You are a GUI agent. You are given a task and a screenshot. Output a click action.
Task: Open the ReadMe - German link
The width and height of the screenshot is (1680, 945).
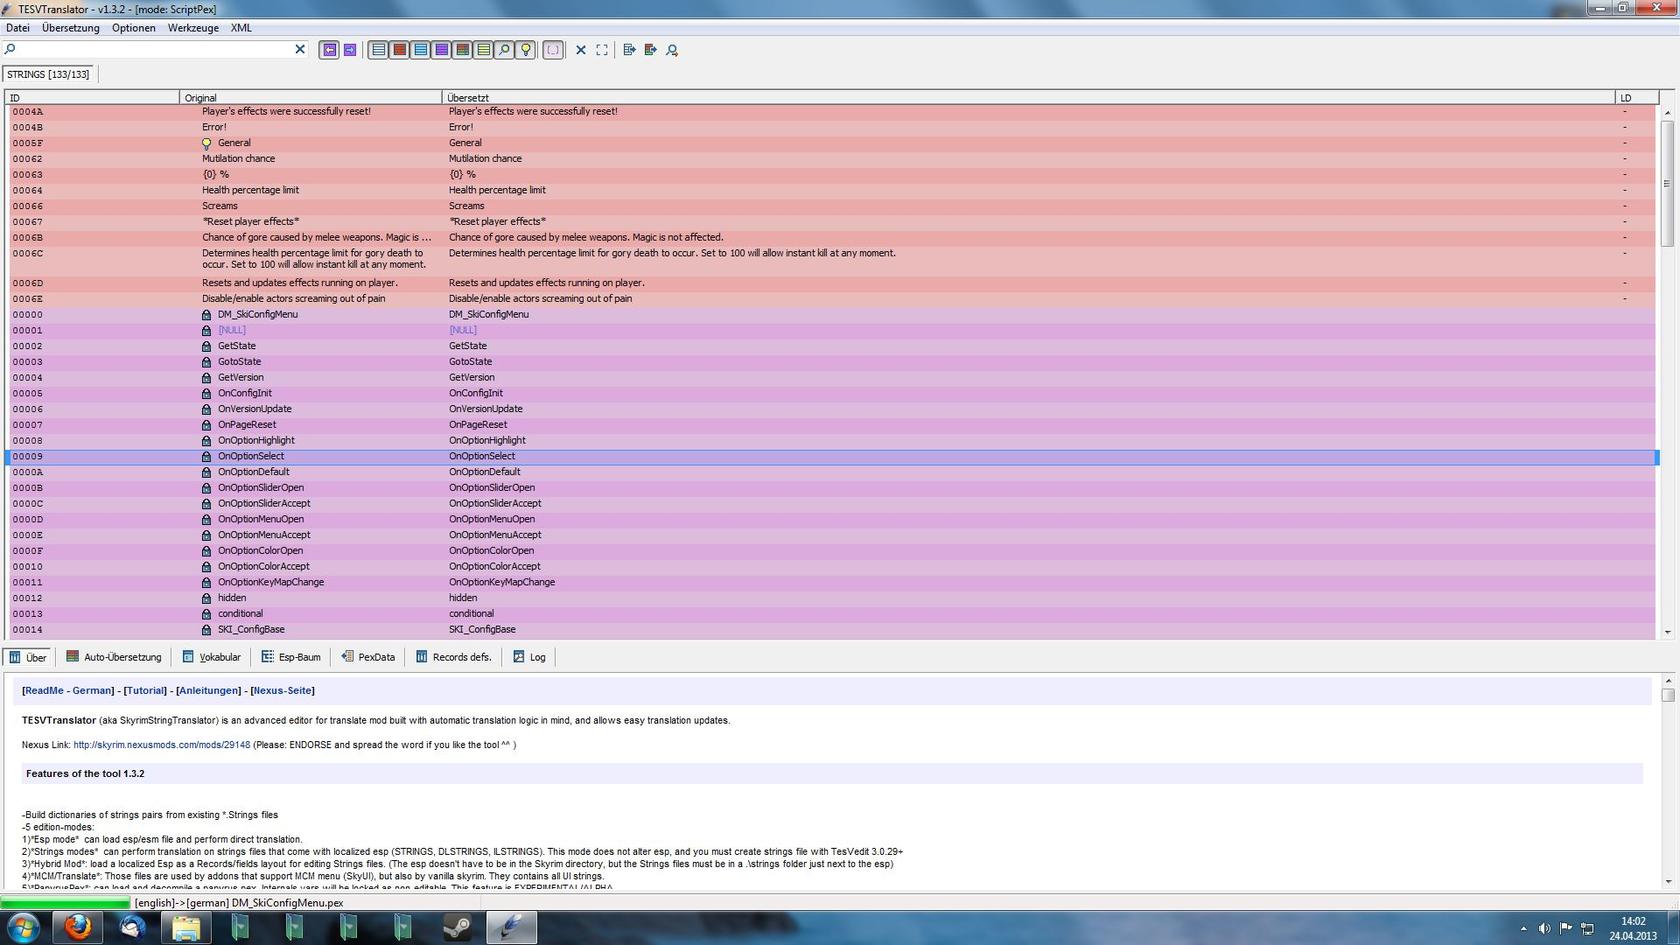tap(68, 691)
